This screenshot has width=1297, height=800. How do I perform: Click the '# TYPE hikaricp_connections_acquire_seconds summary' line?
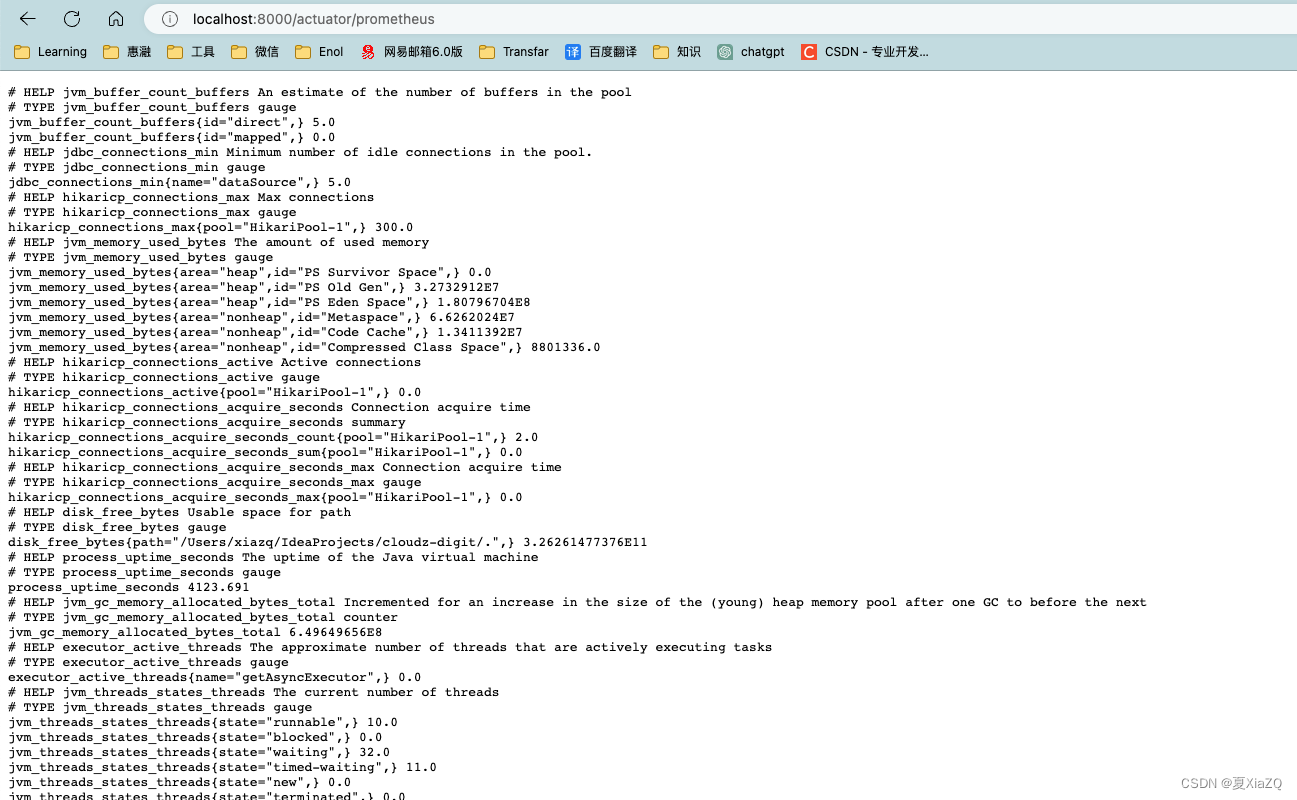click(x=207, y=422)
